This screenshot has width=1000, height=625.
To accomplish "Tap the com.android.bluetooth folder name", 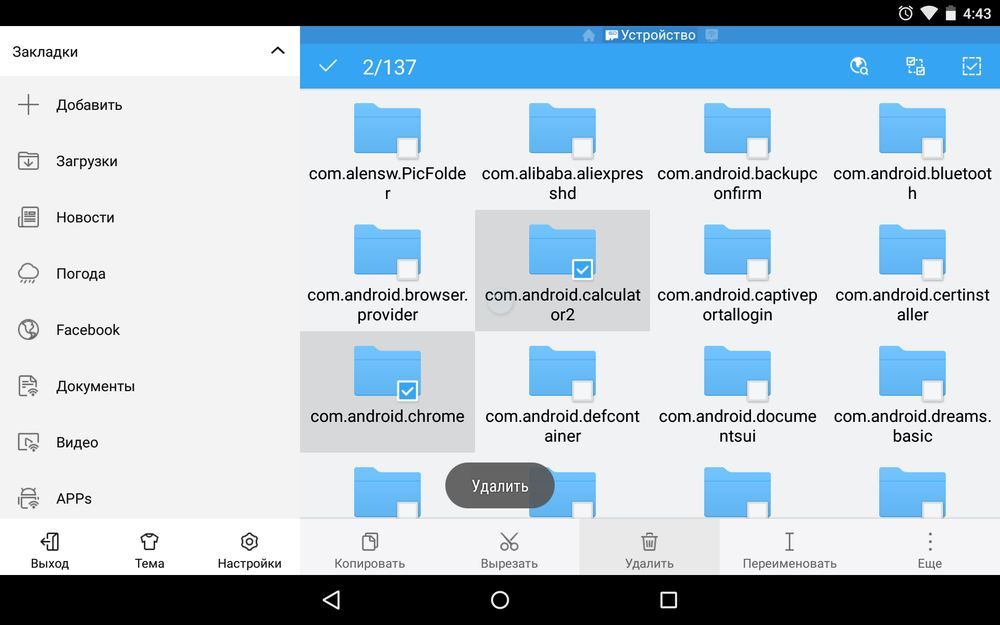I will pyautogui.click(x=913, y=183).
